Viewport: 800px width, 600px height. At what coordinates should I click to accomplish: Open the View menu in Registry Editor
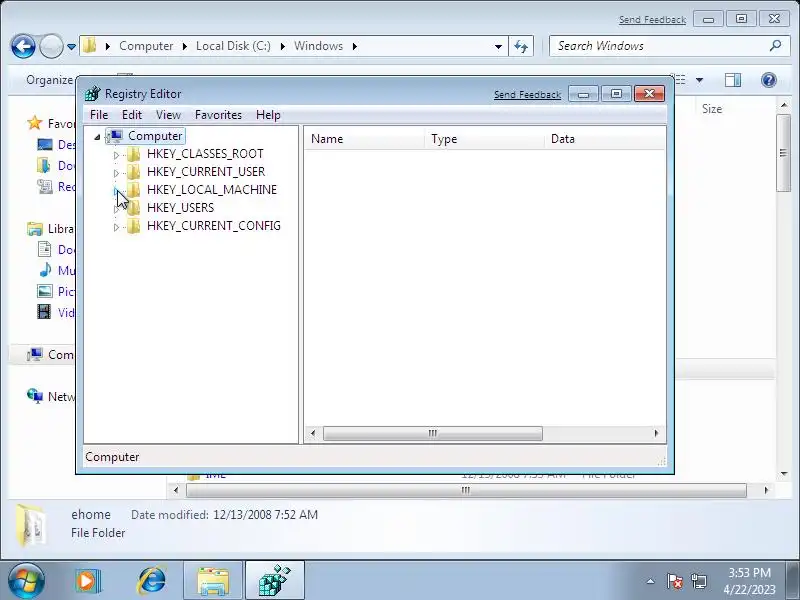[x=168, y=115]
